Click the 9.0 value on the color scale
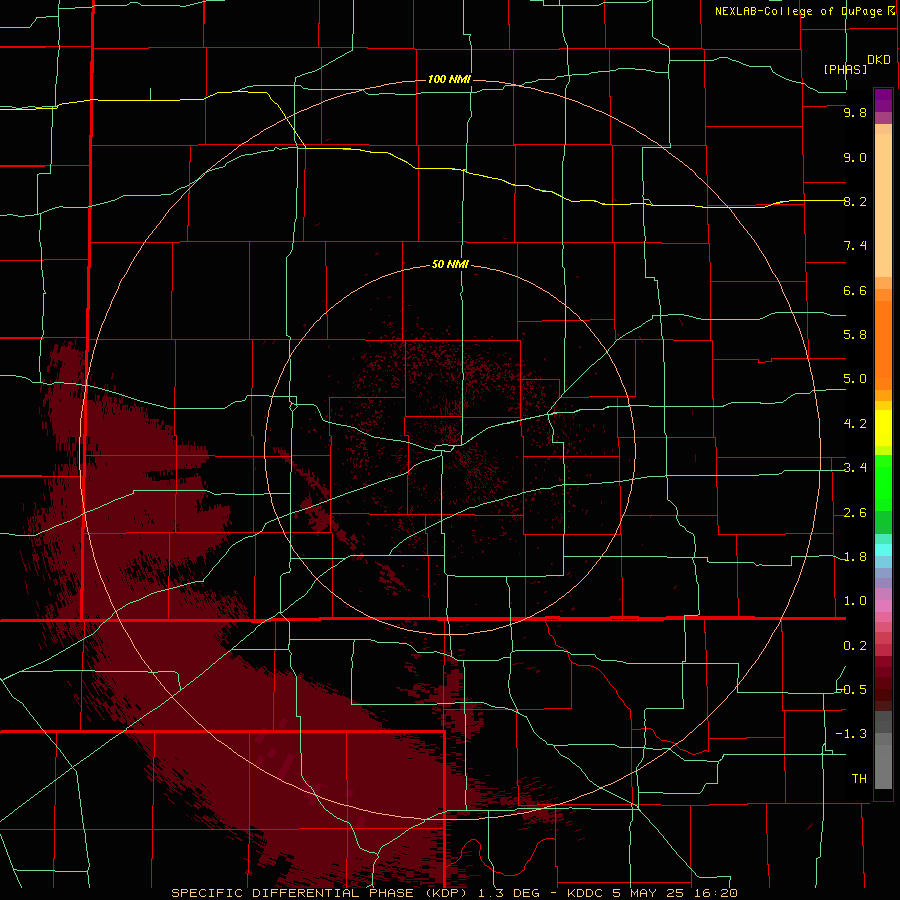This screenshot has height=900, width=900. [x=855, y=157]
